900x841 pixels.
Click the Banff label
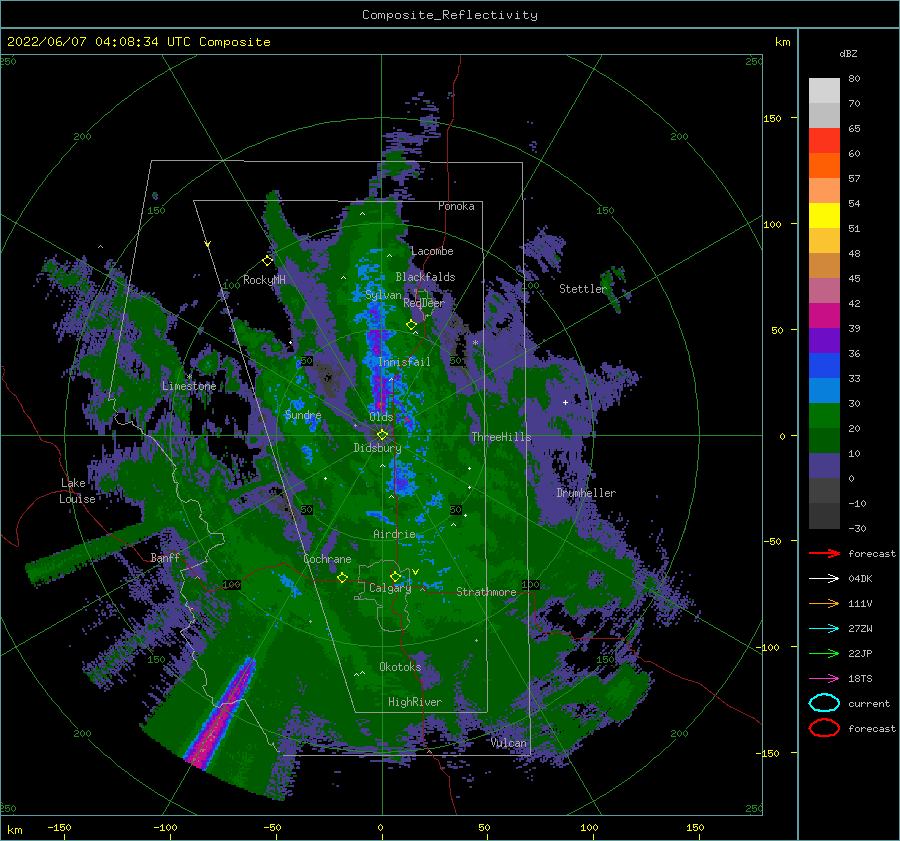(x=165, y=557)
